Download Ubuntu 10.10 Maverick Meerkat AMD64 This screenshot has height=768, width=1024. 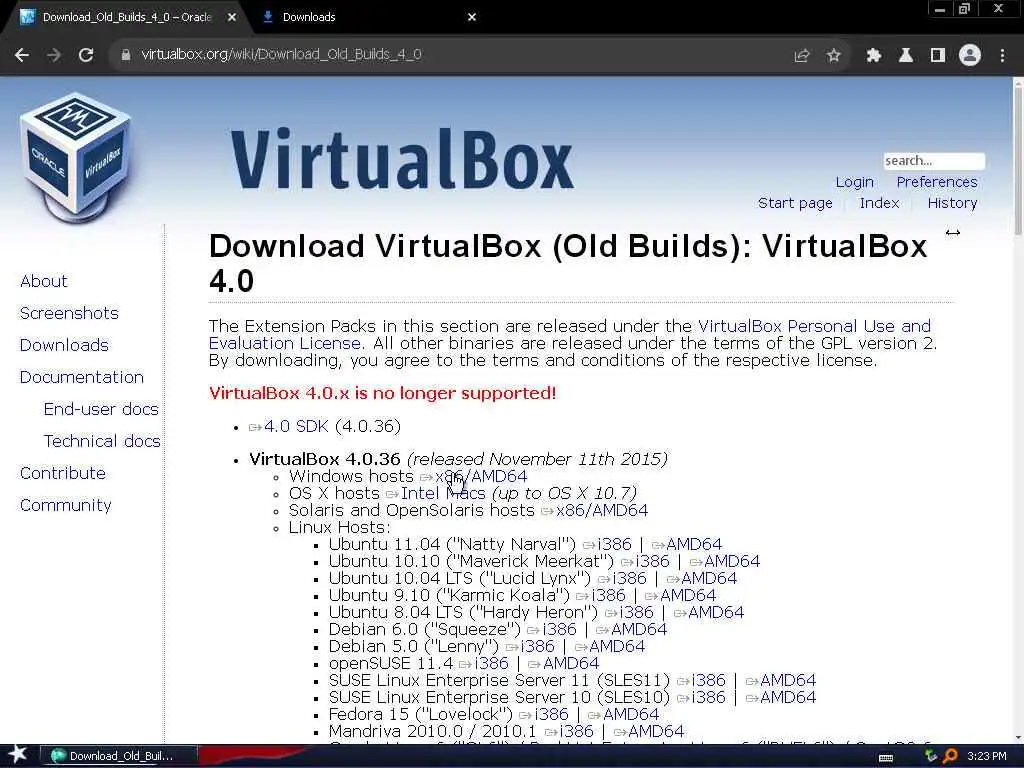725,562
